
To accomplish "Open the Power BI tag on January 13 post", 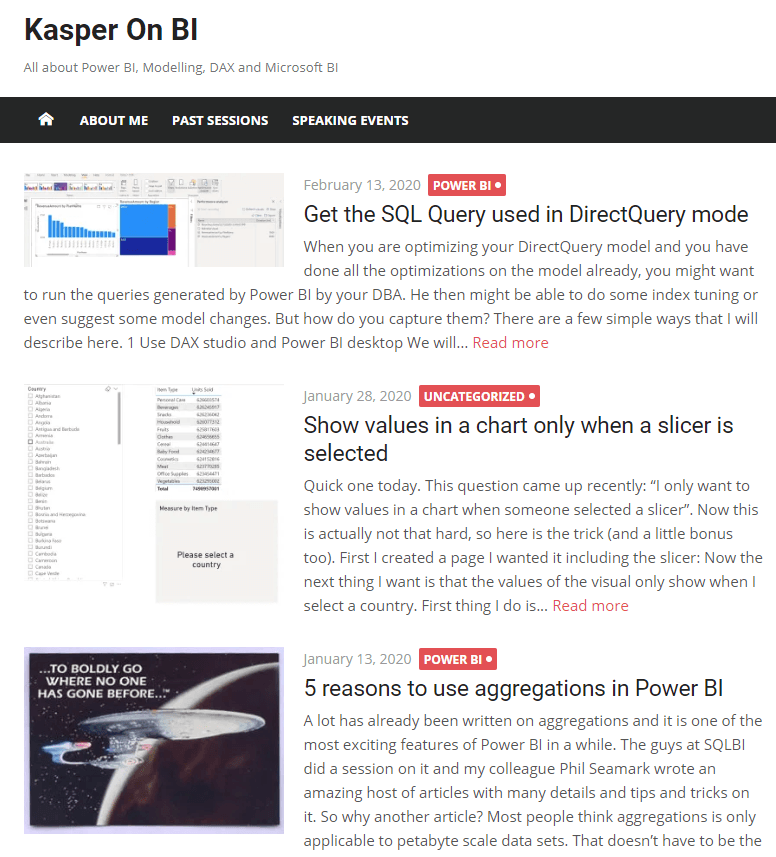I will (x=458, y=659).
